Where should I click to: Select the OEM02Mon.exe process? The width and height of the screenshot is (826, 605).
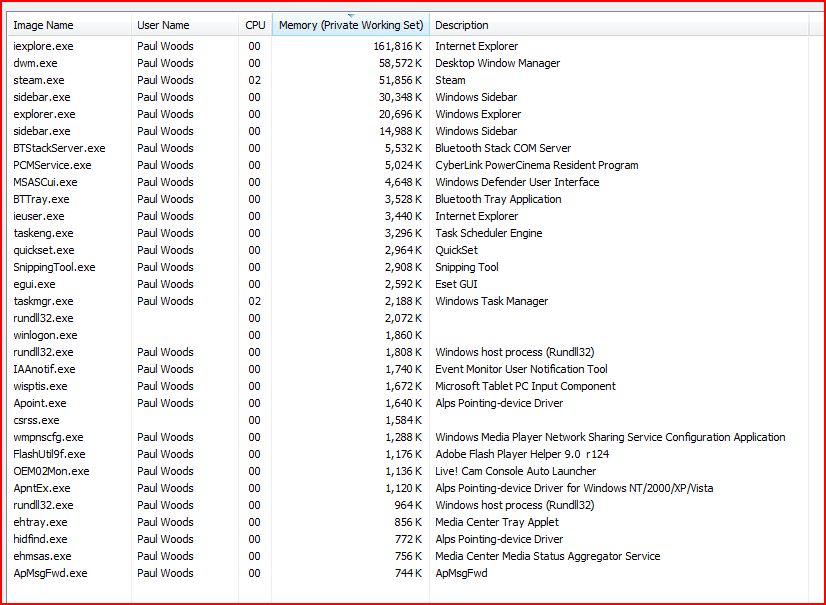pos(51,471)
